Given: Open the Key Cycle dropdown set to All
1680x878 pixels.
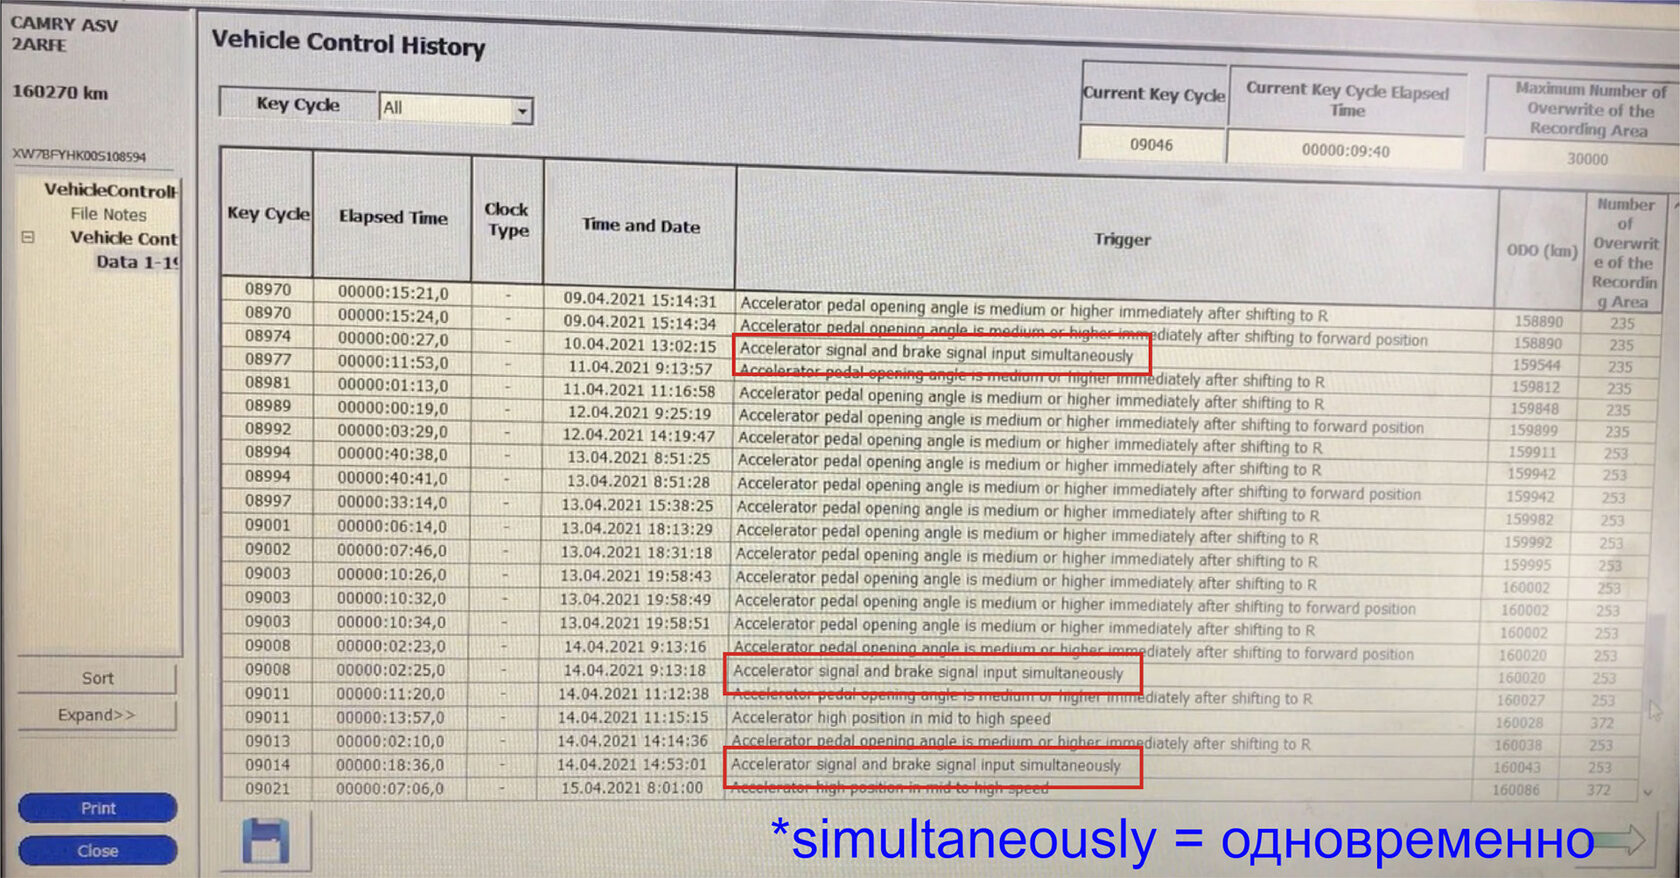Looking at the screenshot, I should point(455,108).
